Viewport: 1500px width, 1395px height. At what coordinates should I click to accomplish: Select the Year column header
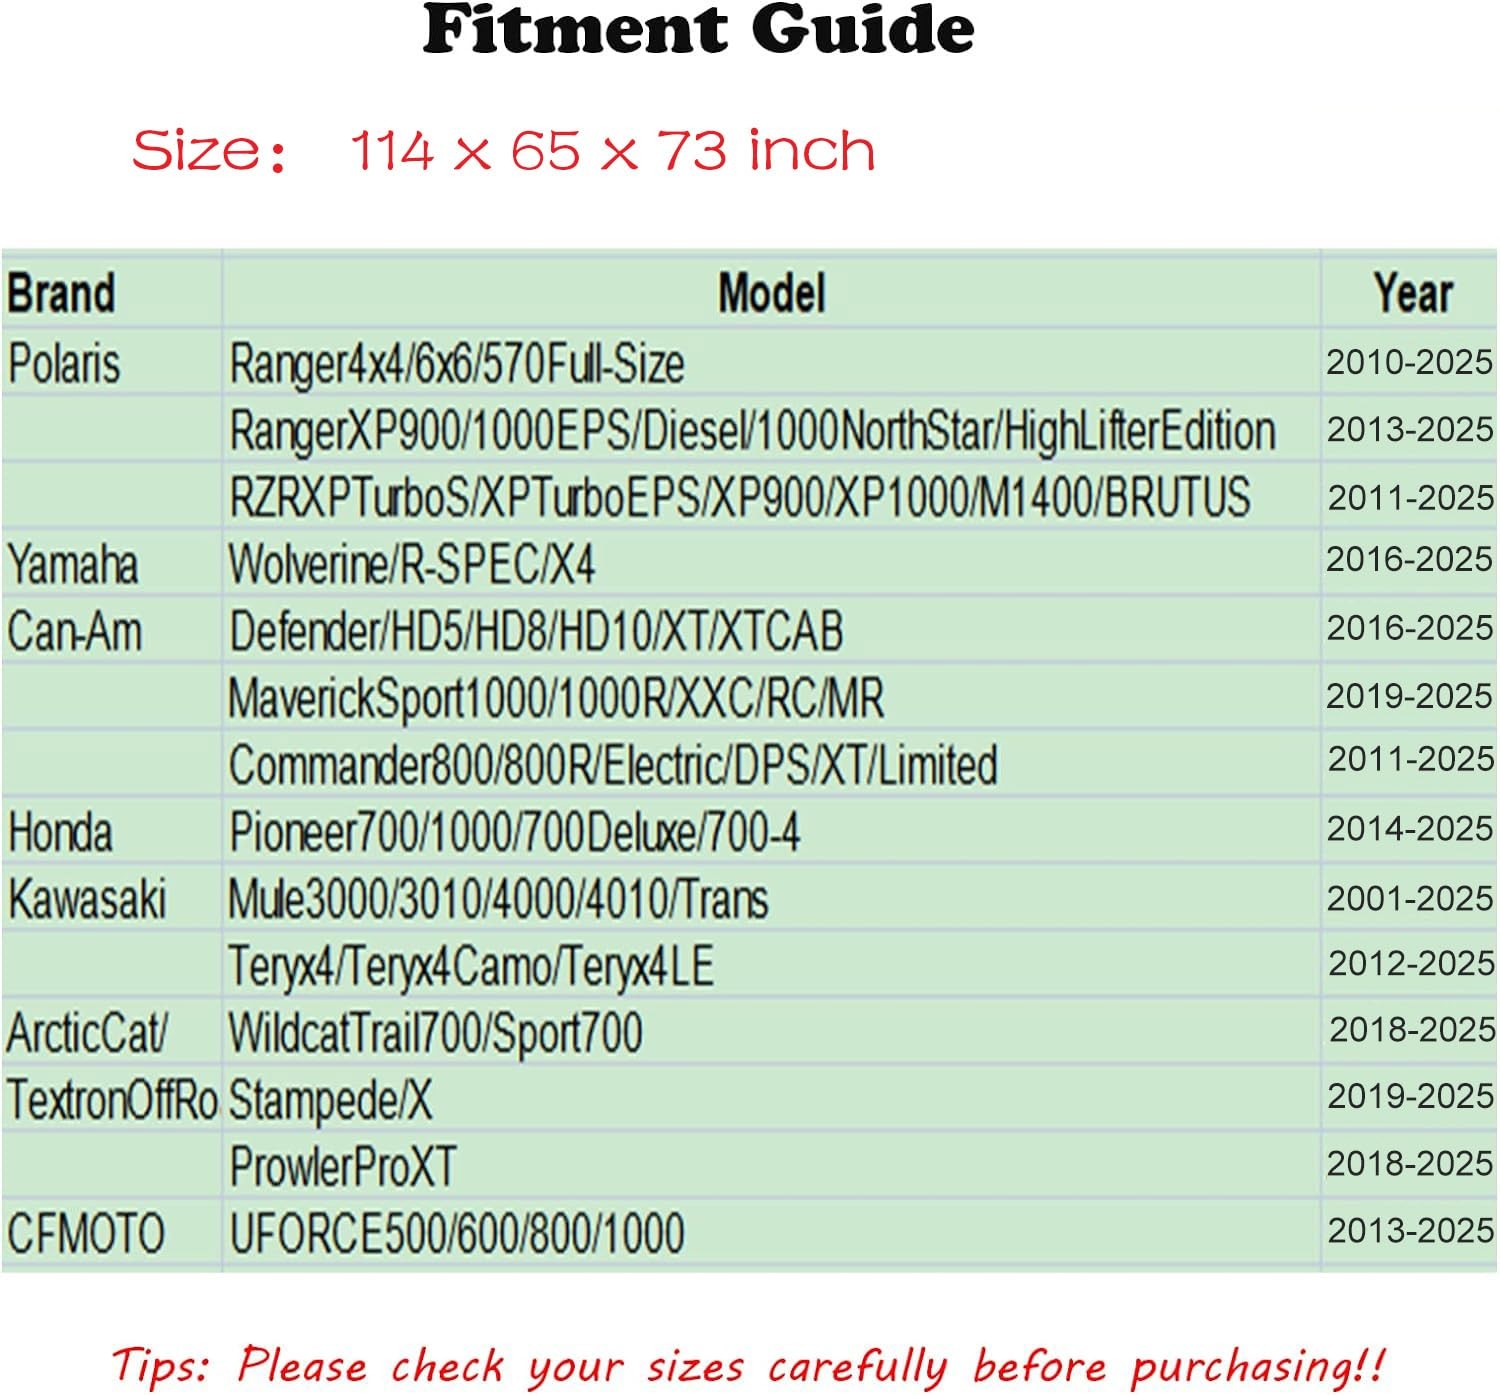(x=1411, y=294)
